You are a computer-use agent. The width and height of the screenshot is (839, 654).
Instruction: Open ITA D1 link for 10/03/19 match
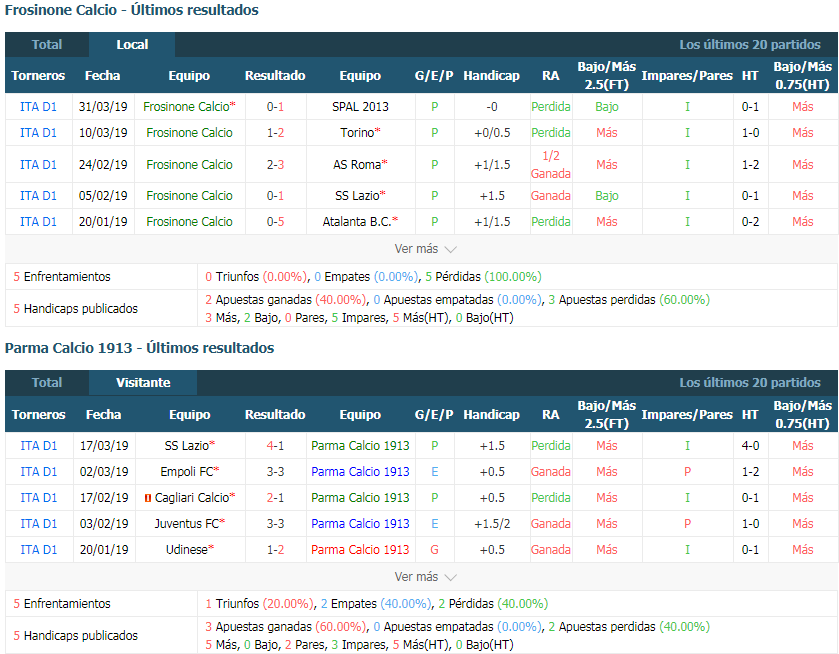pyautogui.click(x=38, y=133)
